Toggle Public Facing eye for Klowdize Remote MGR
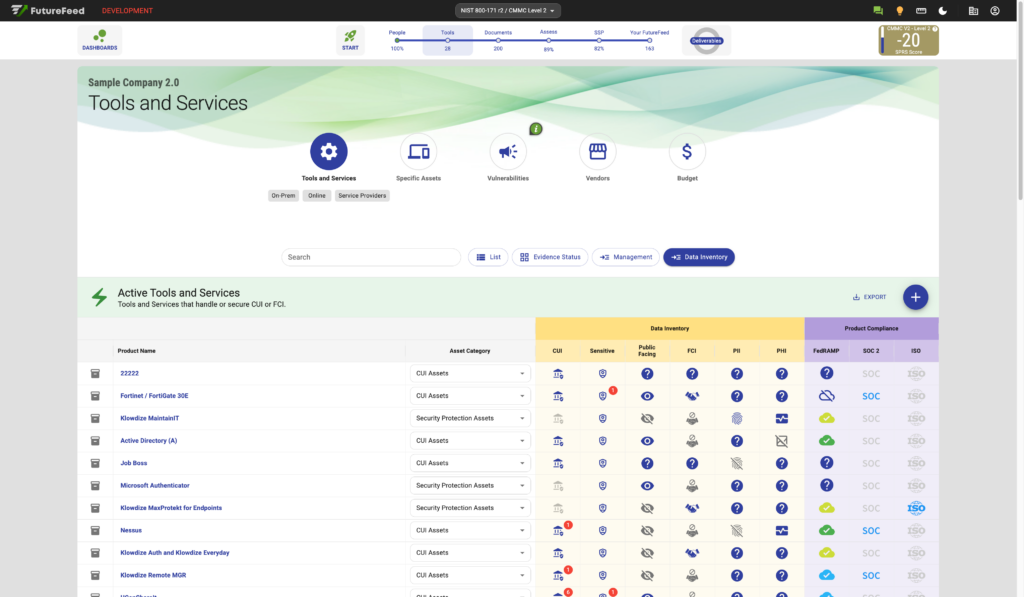This screenshot has height=597, width=1024. (647, 575)
